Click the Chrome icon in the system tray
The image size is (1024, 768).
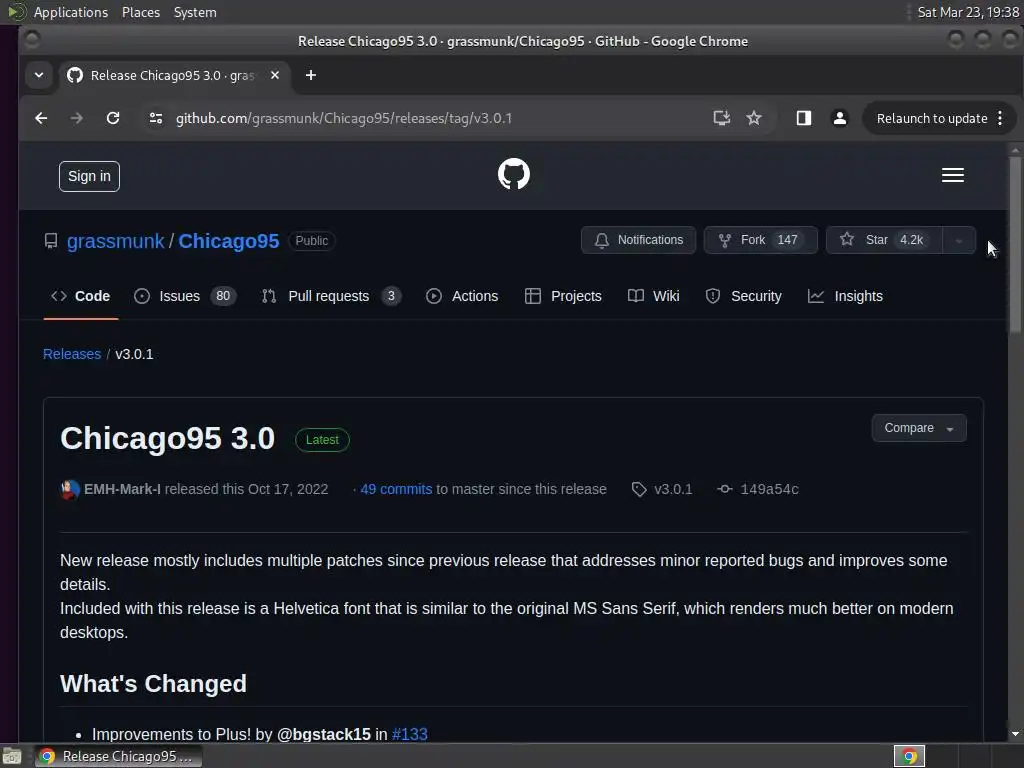coord(909,756)
